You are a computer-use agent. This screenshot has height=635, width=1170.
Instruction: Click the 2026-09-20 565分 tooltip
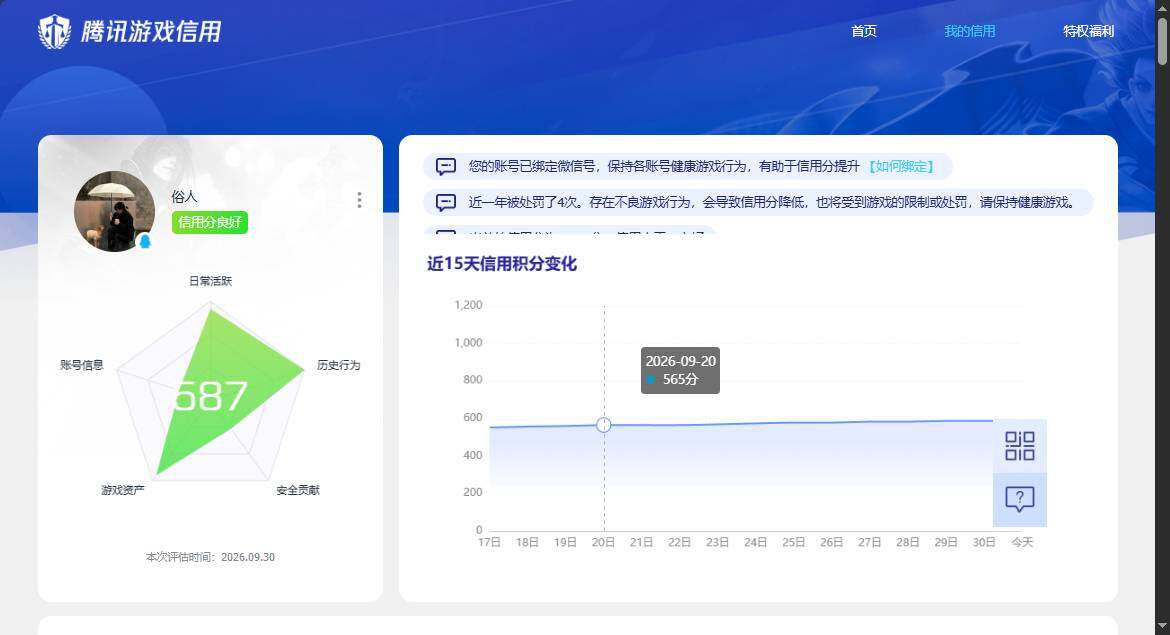pos(681,370)
